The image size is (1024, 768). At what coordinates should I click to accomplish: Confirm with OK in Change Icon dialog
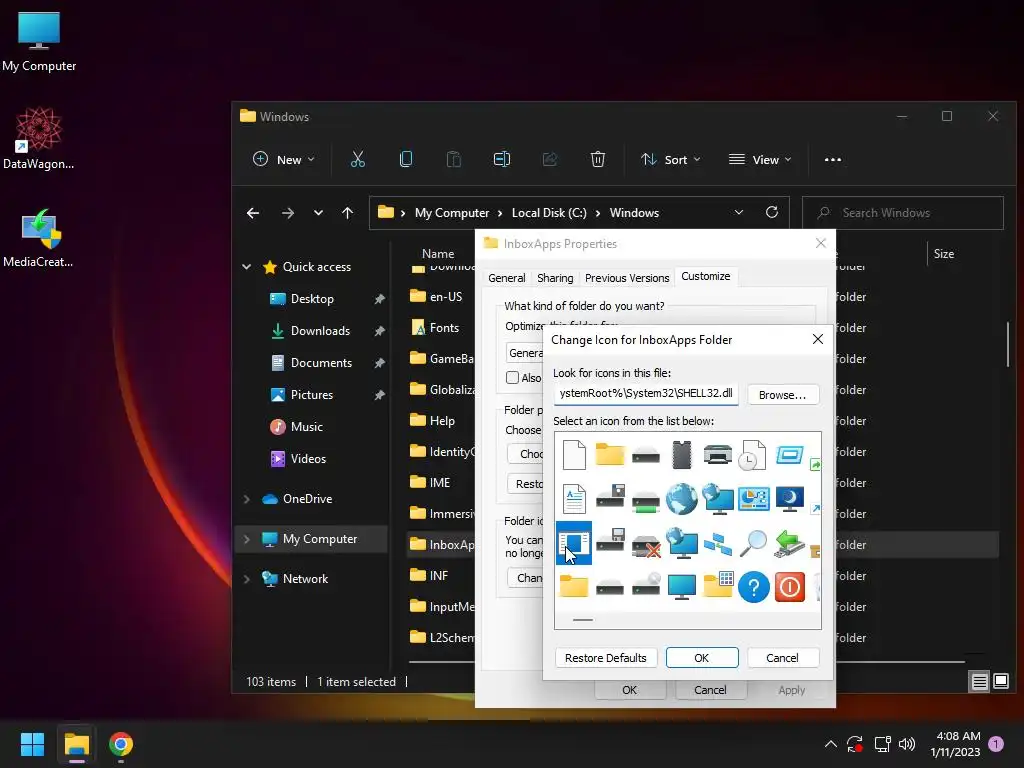click(702, 658)
